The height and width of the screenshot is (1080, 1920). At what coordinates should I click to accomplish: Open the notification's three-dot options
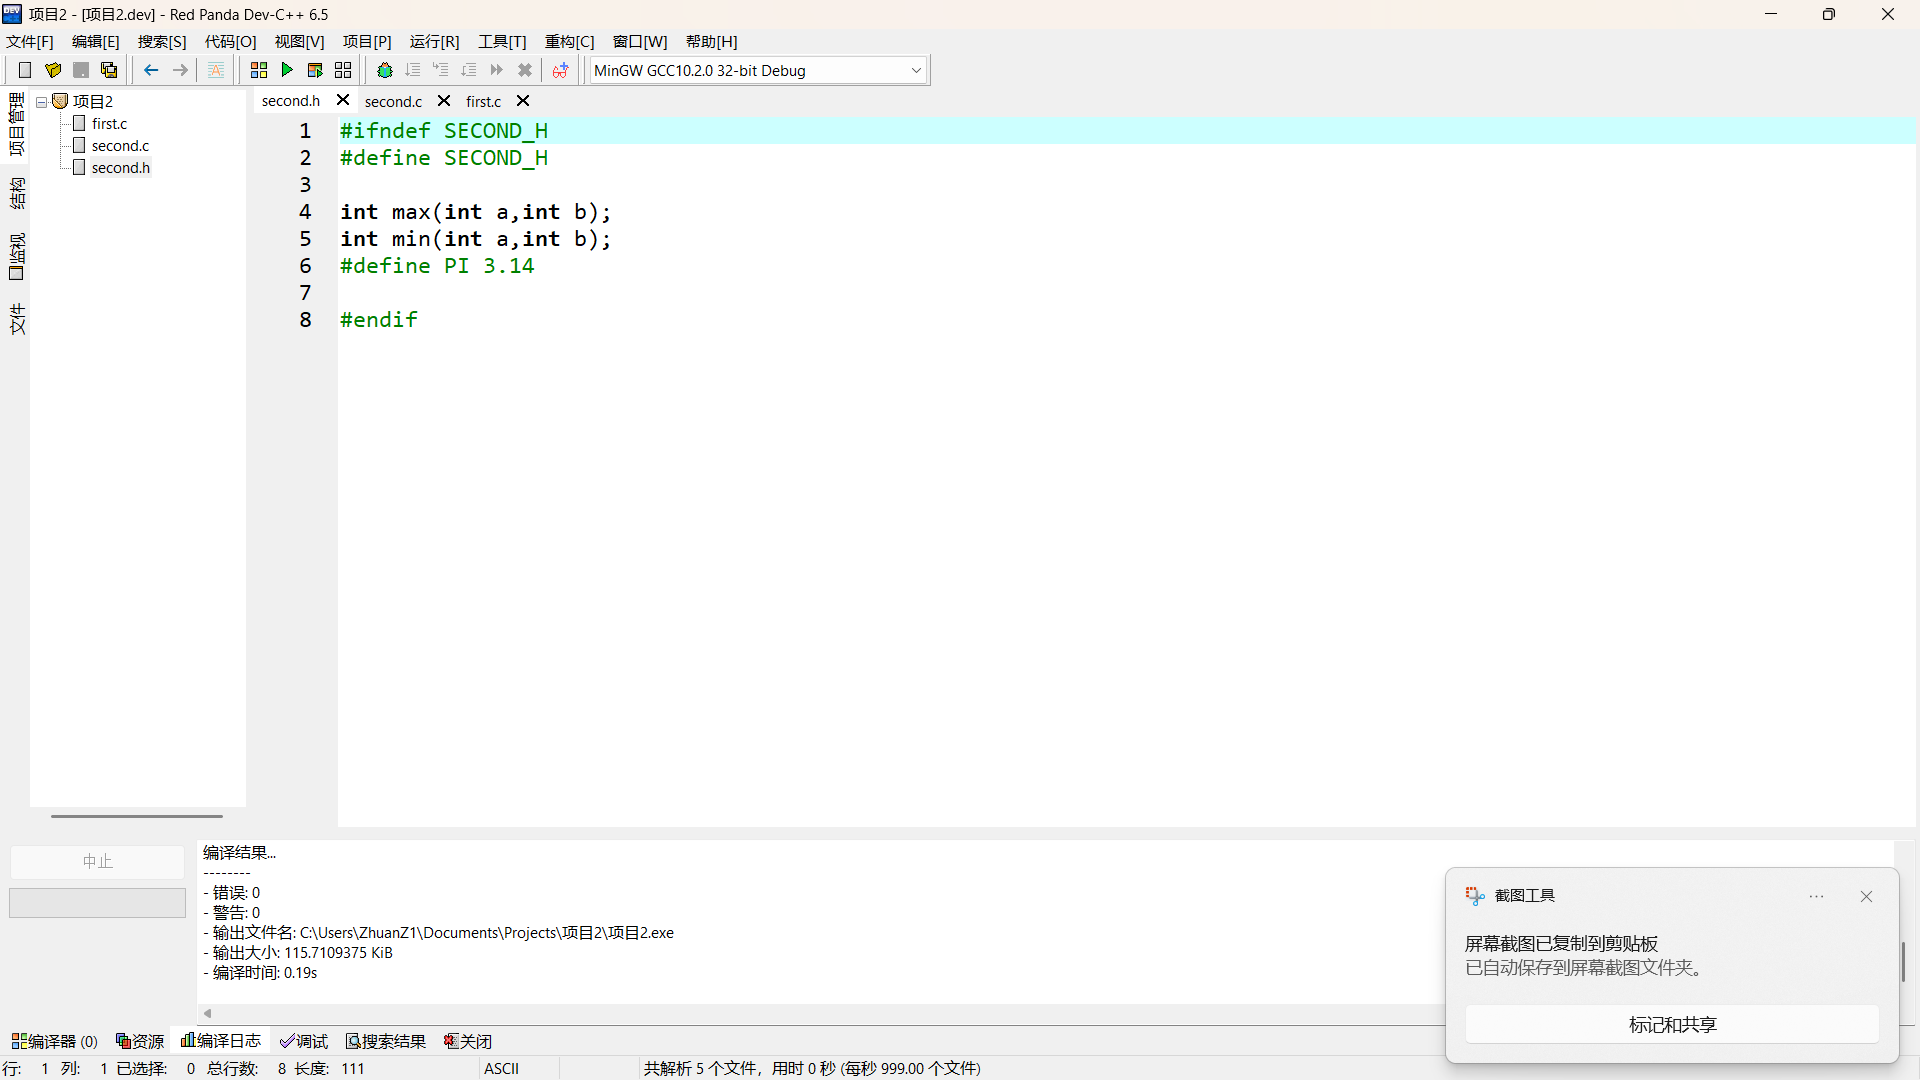(x=1817, y=896)
